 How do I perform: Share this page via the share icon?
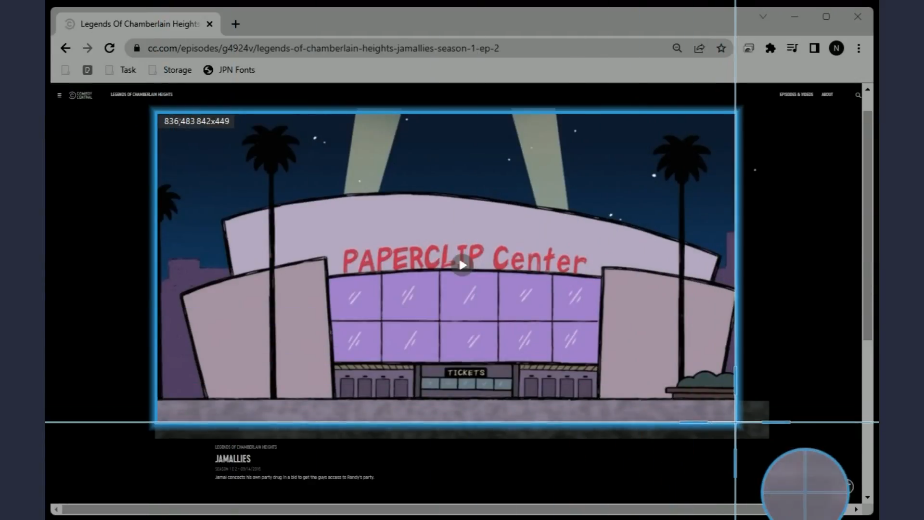699,48
